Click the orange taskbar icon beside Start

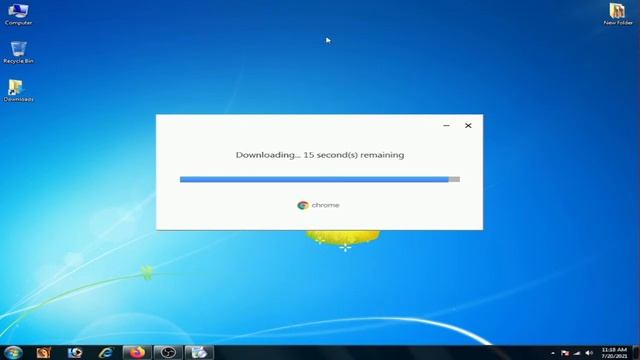[x=44, y=353]
